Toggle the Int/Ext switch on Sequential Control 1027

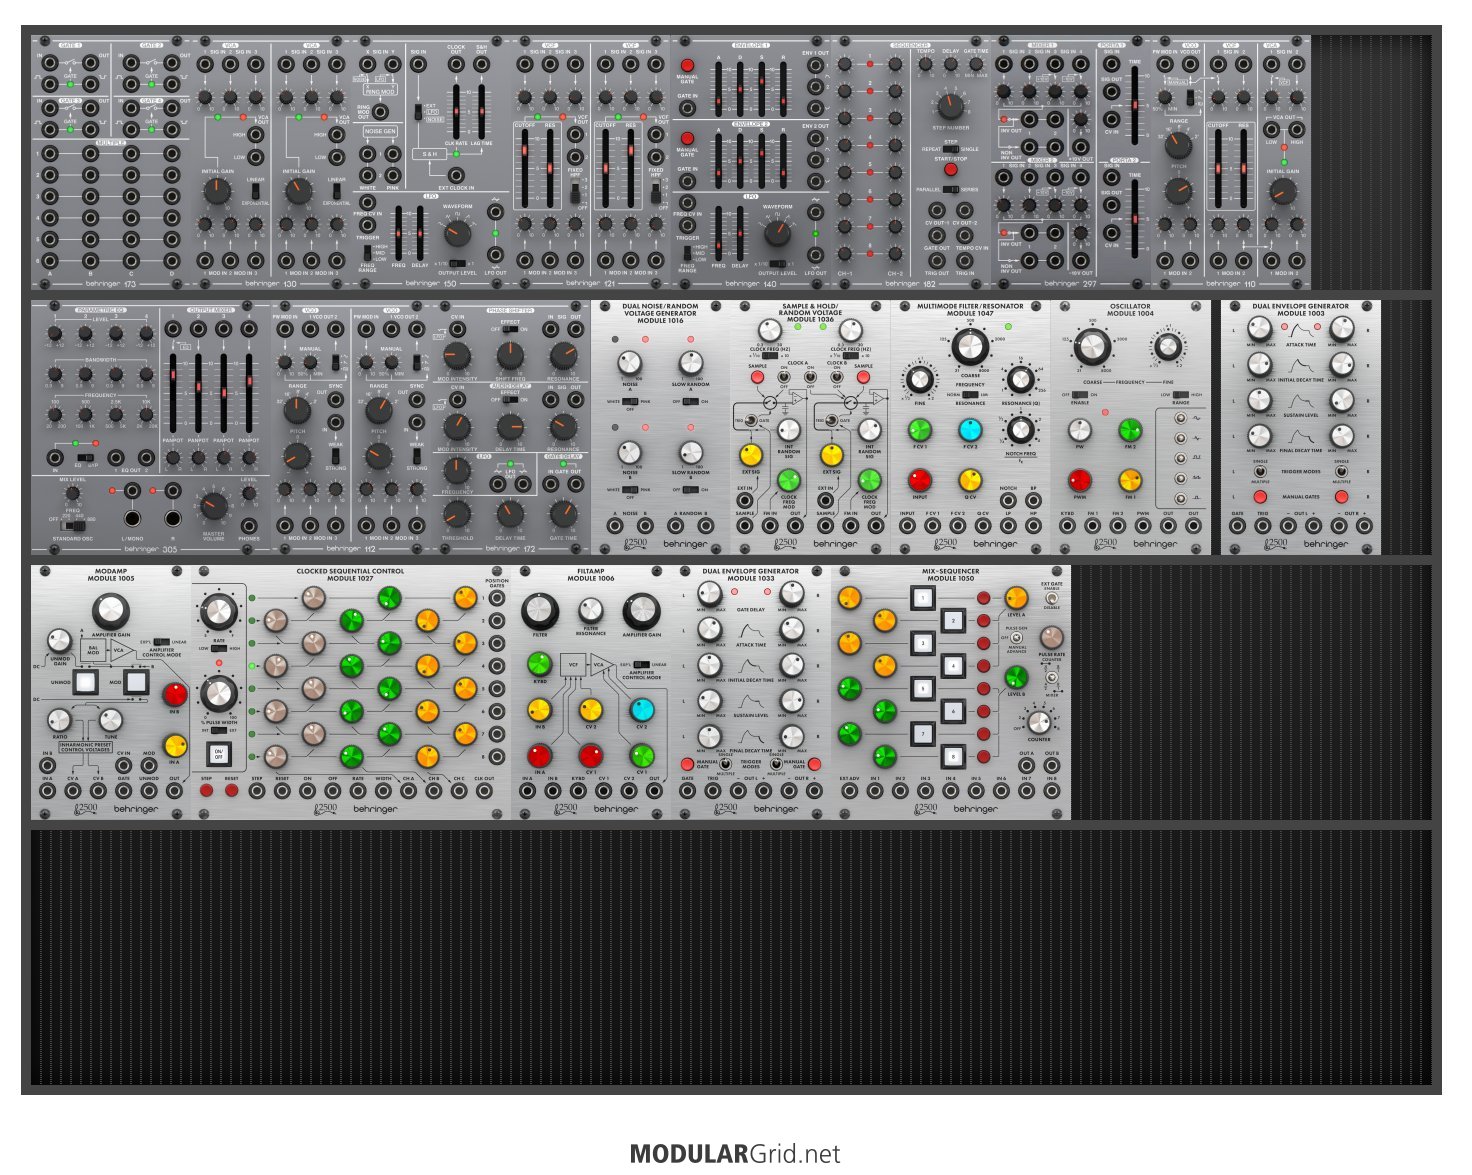pyautogui.click(x=219, y=730)
